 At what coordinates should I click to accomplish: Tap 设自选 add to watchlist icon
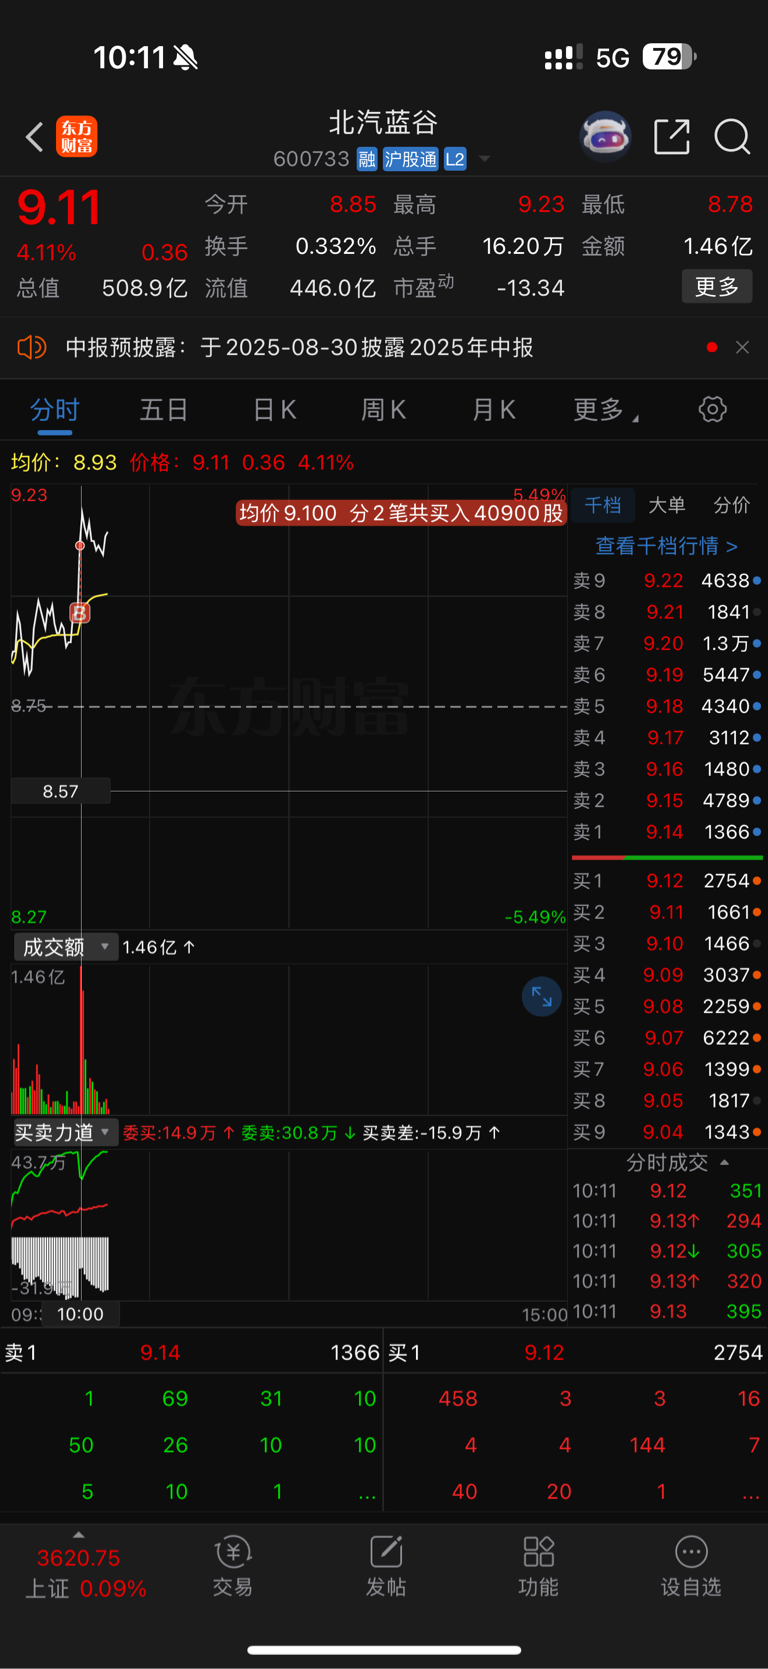coord(691,1566)
